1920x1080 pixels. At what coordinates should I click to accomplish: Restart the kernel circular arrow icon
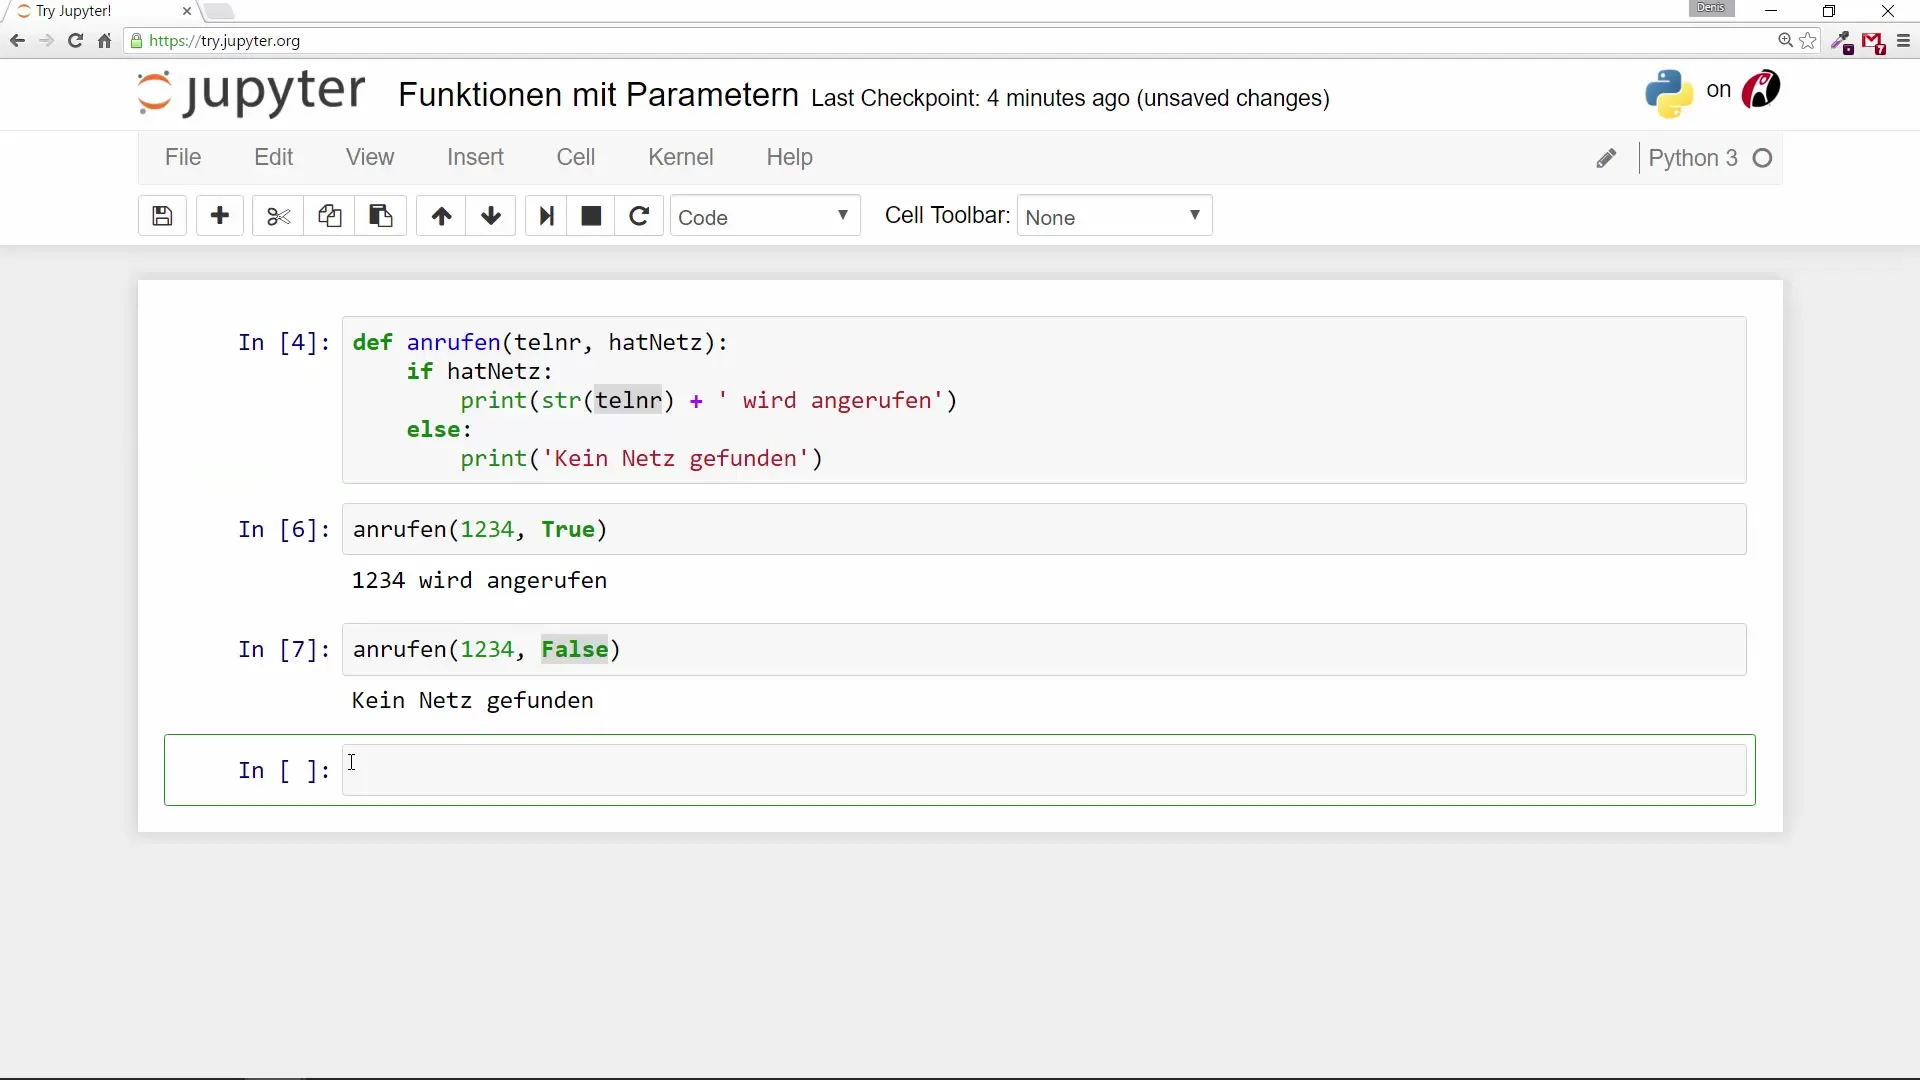[639, 216]
